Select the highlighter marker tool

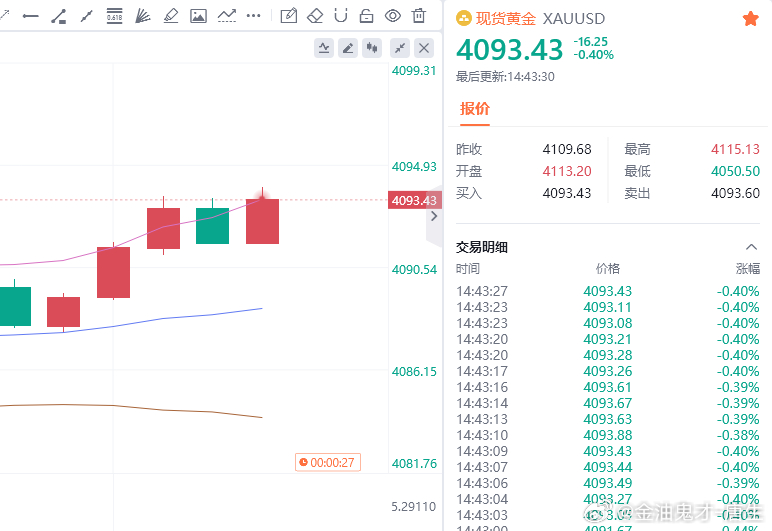[170, 16]
